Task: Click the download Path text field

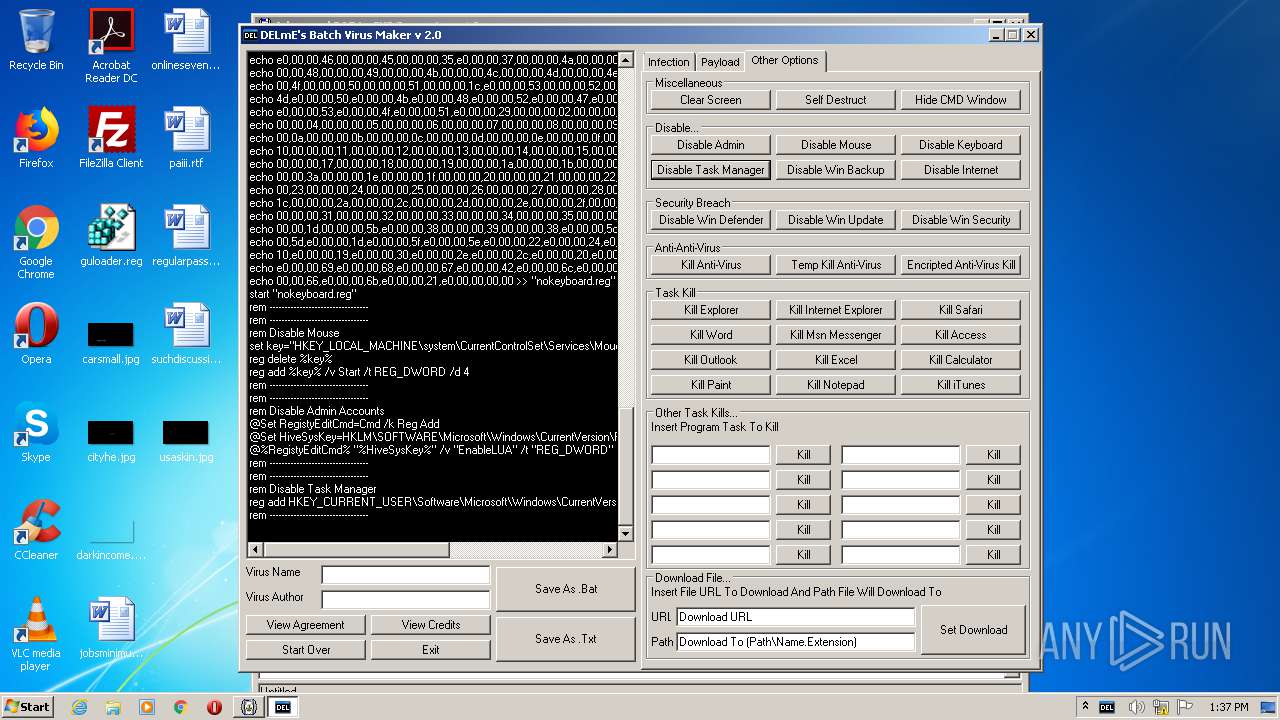Action: pos(796,642)
